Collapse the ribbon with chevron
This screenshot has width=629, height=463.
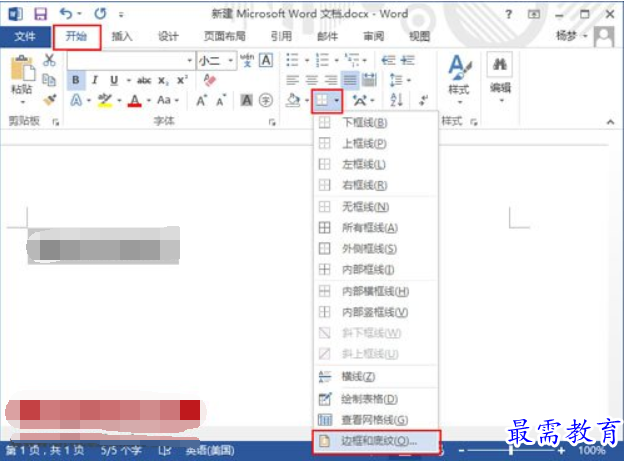pyautogui.click(x=610, y=122)
